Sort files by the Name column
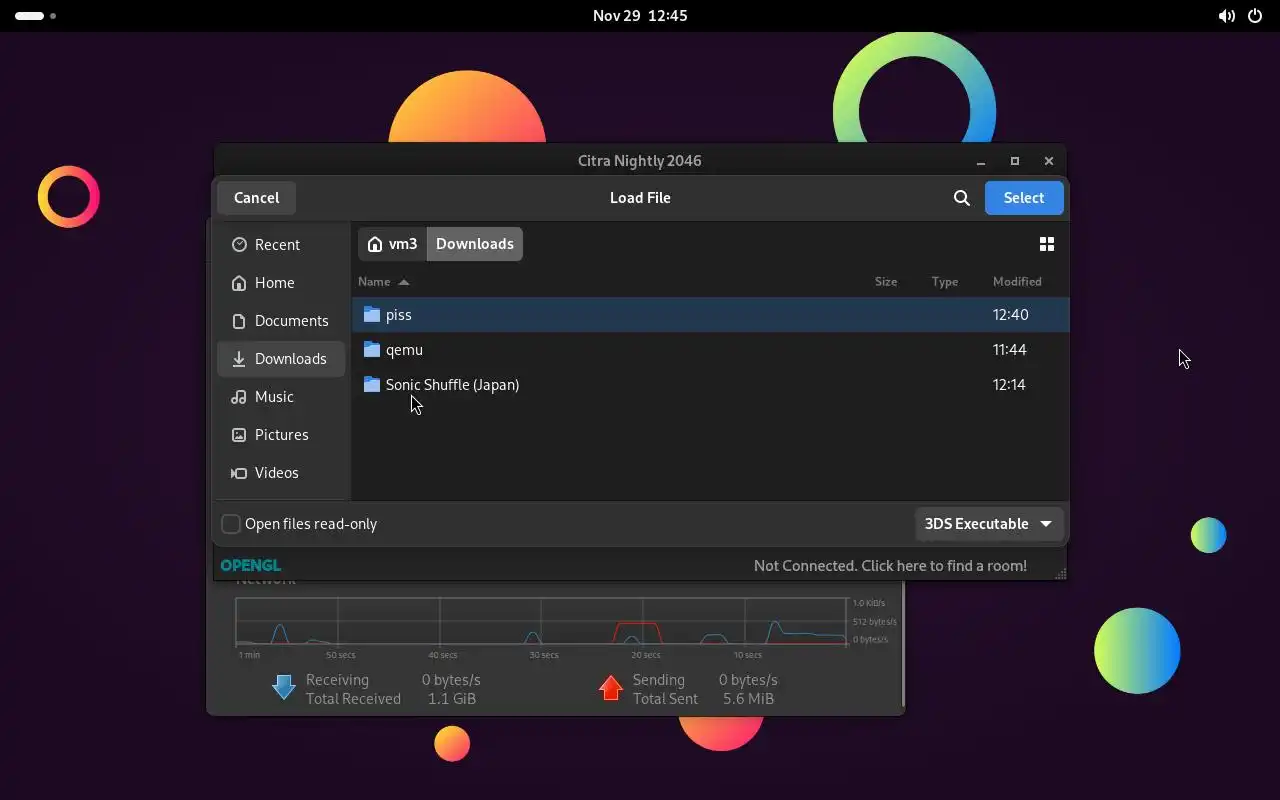Viewport: 1280px width, 800px height. click(383, 282)
